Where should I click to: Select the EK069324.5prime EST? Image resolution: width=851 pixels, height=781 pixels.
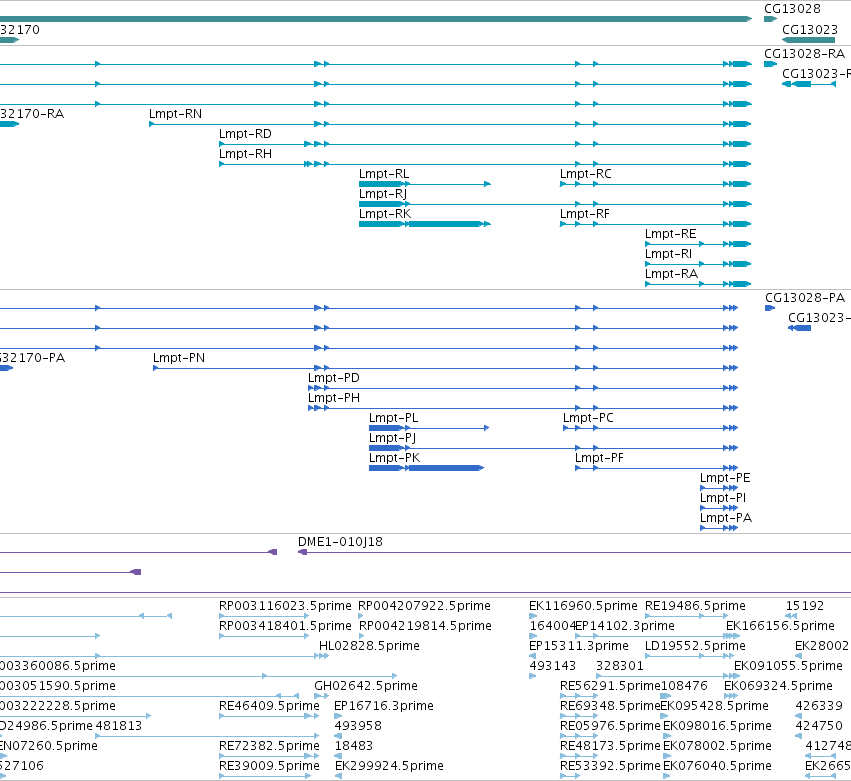[731, 696]
